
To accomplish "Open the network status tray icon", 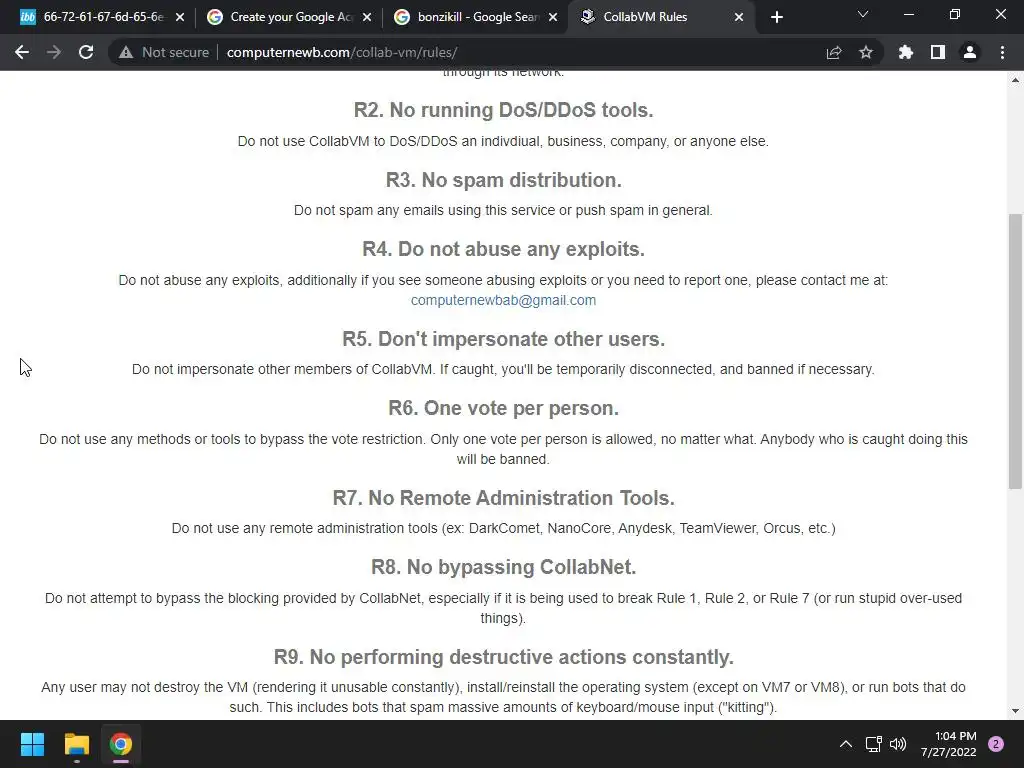I will point(873,744).
